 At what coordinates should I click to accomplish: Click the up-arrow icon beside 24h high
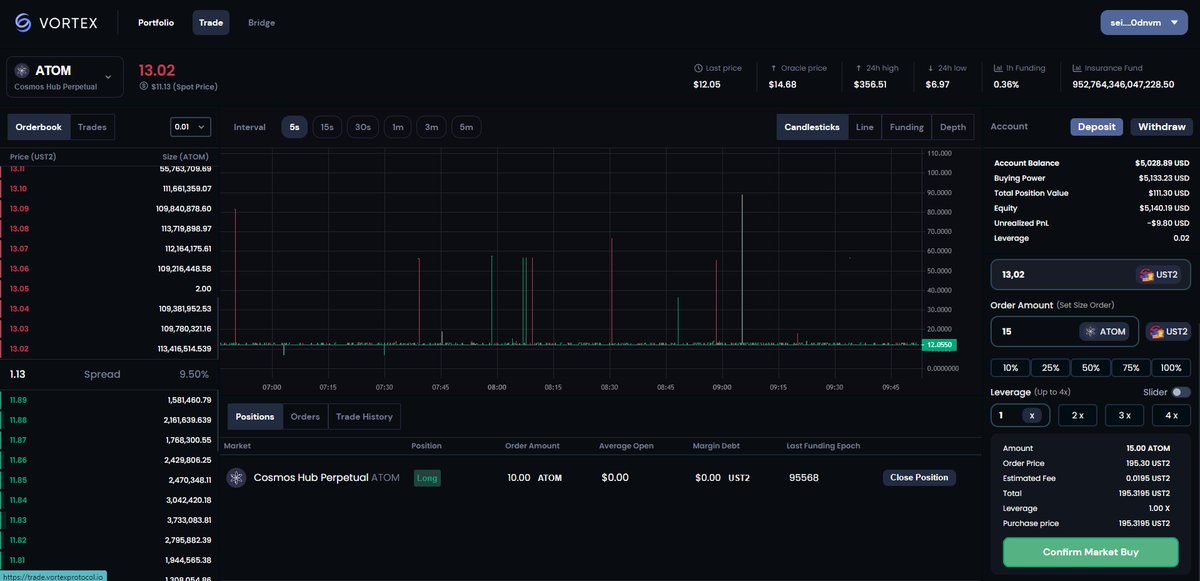(857, 68)
